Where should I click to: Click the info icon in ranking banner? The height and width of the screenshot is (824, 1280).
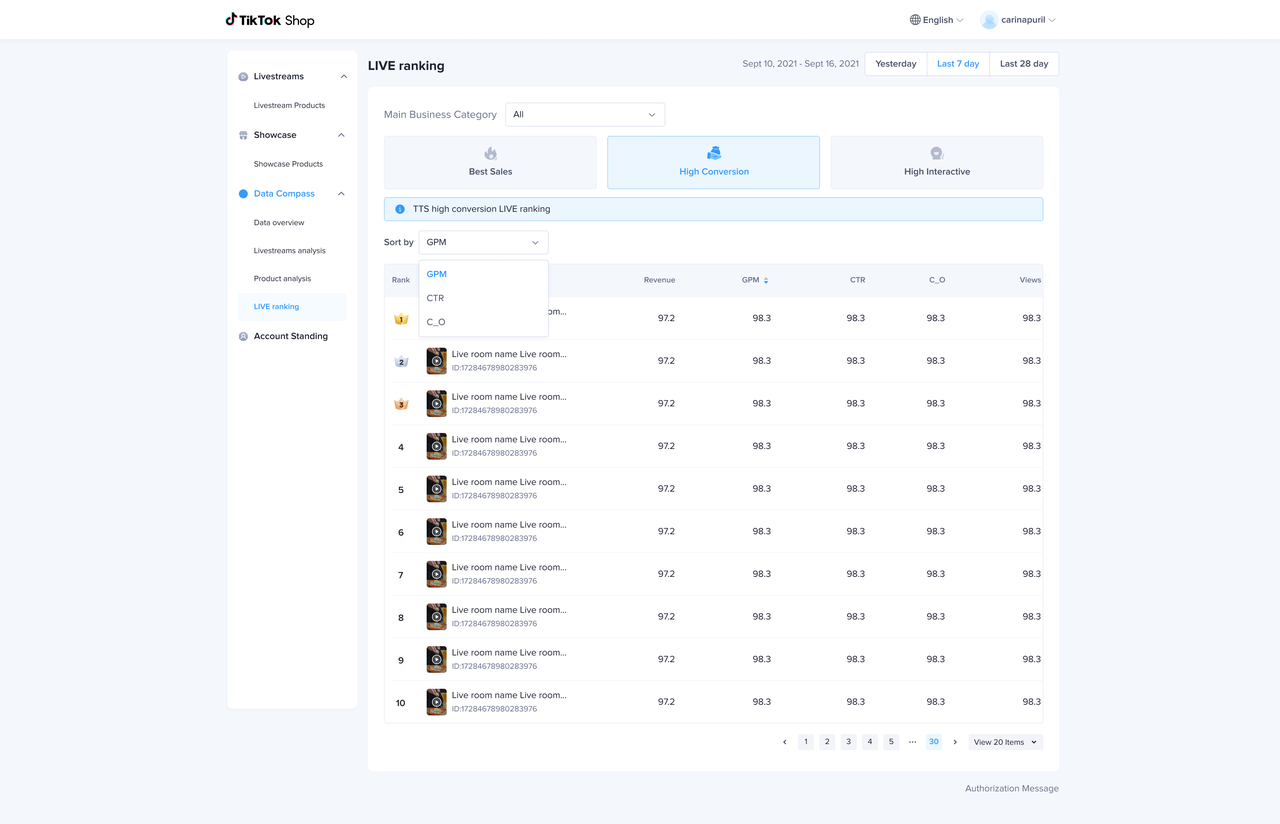tap(400, 209)
